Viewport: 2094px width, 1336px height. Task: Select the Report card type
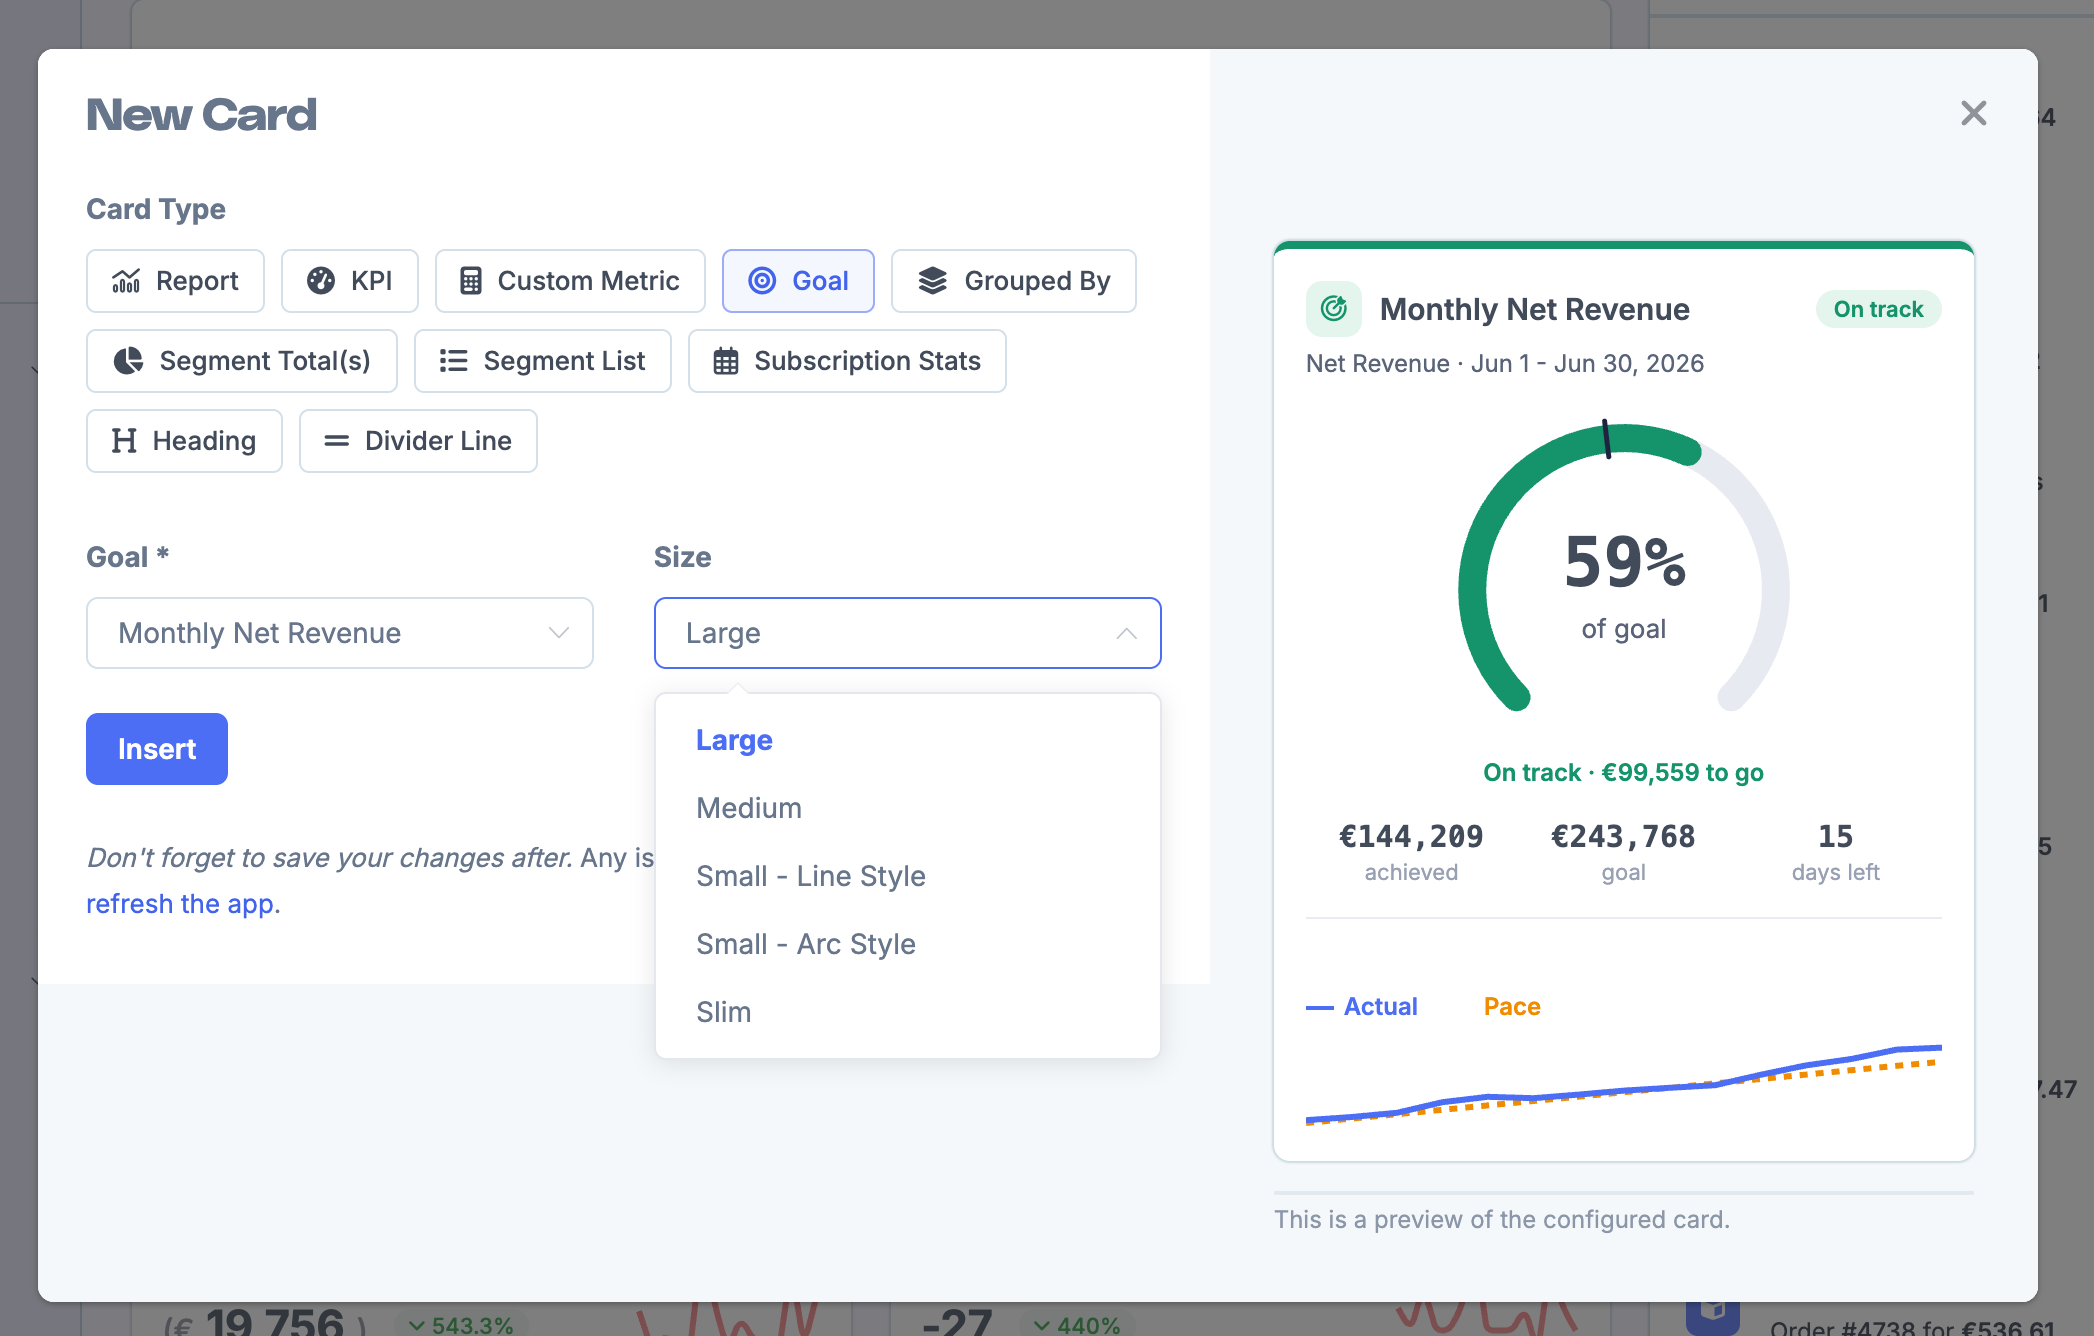pyautogui.click(x=175, y=281)
